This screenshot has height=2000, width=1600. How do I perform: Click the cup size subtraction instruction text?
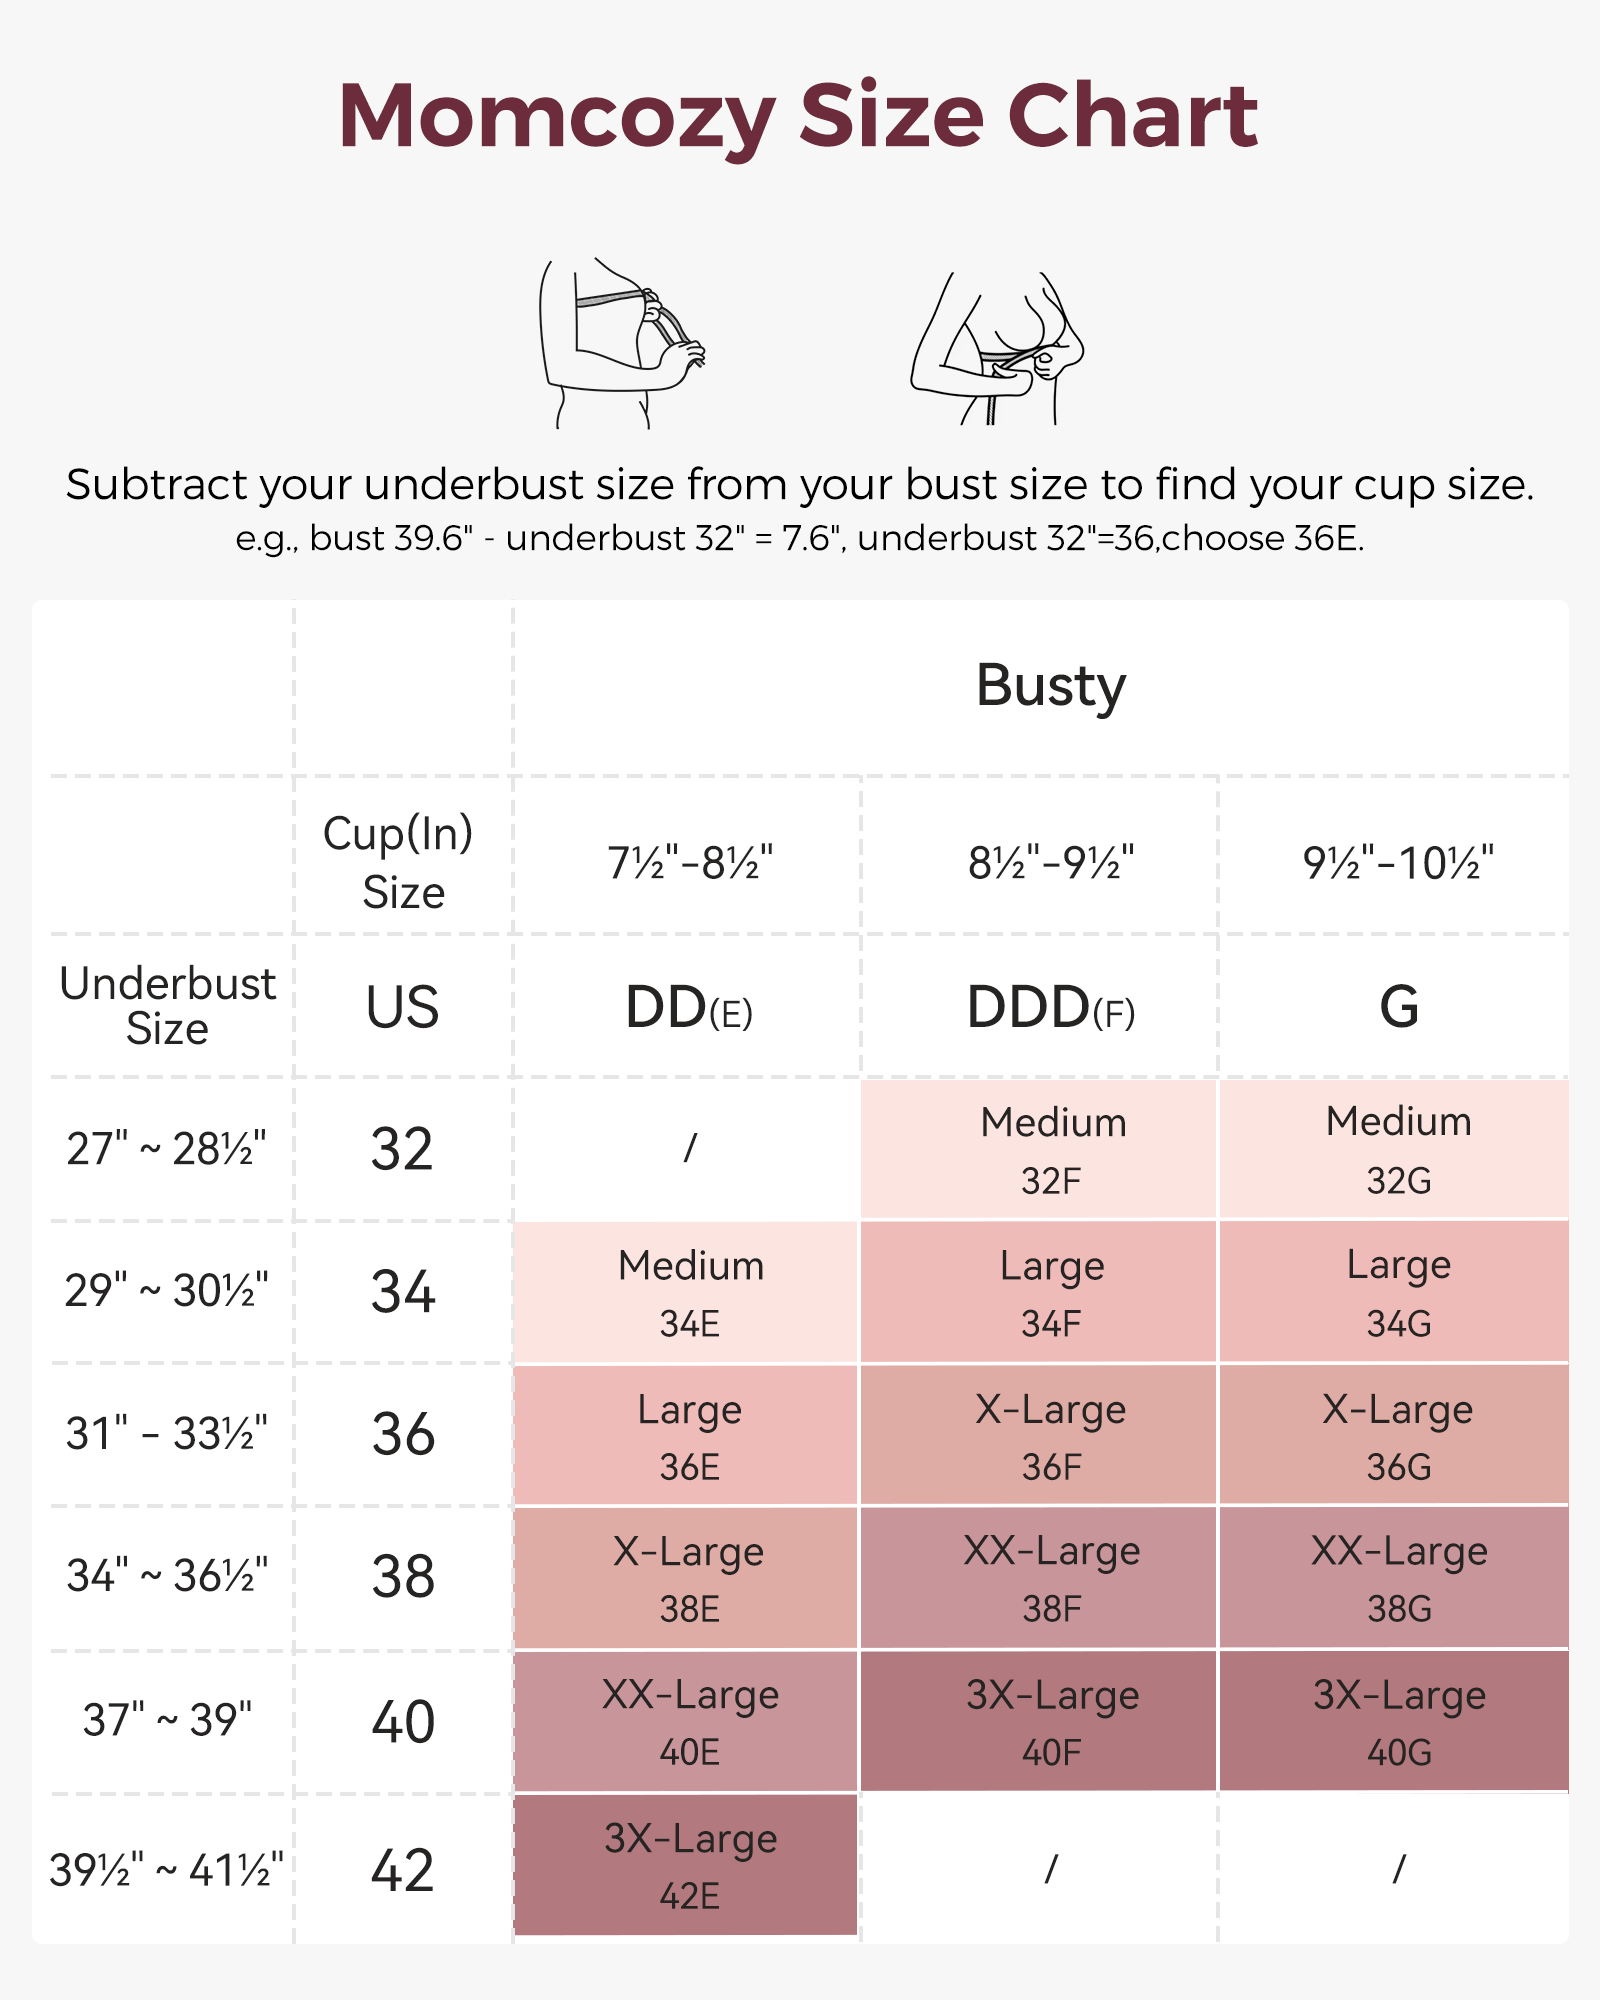800,485
